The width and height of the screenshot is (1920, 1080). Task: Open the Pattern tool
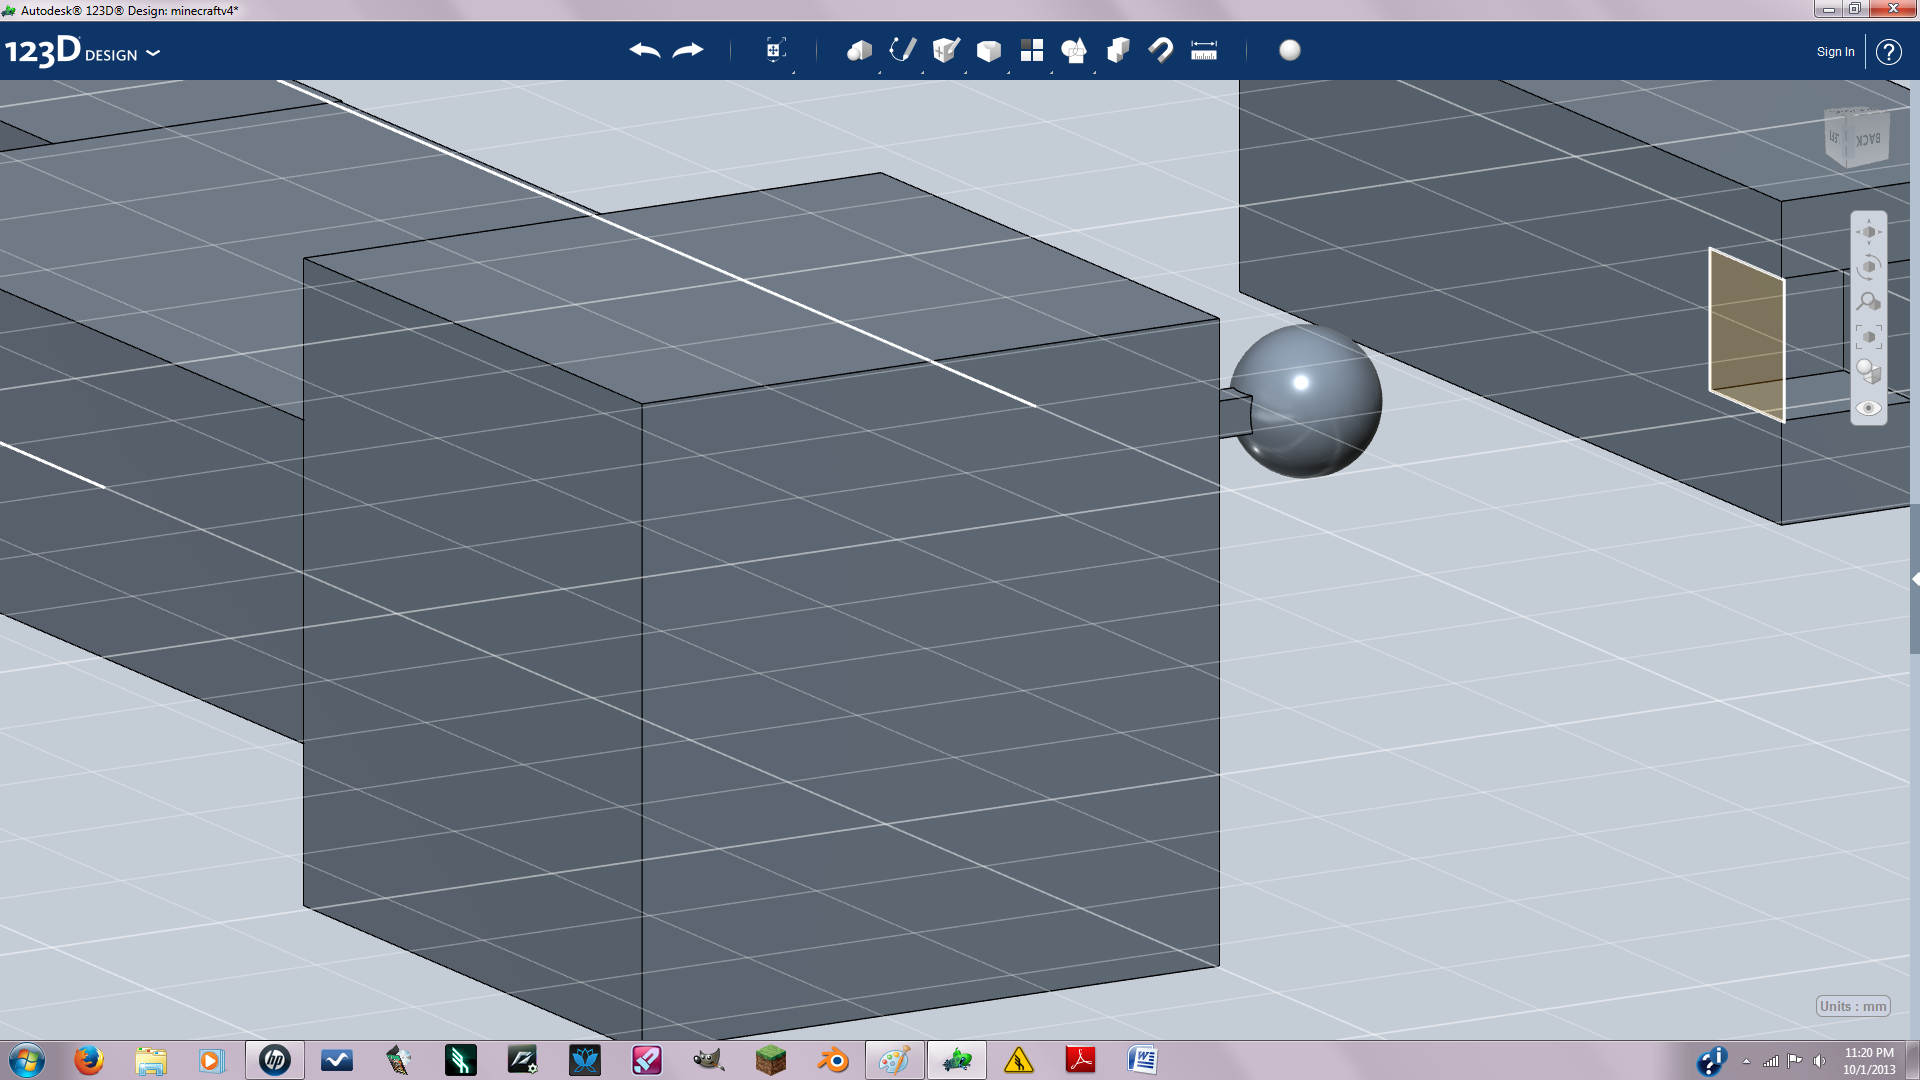pos(1032,50)
